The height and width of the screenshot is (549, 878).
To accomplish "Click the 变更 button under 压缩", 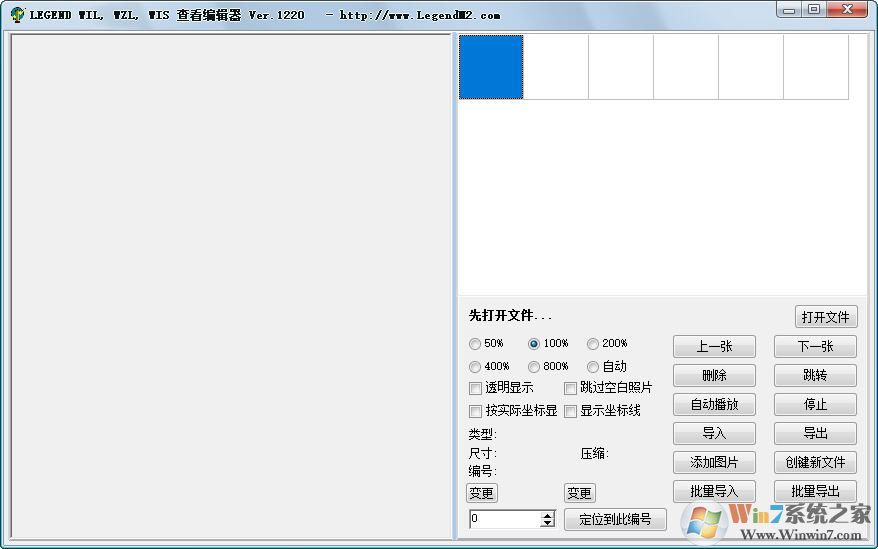I will click(580, 493).
